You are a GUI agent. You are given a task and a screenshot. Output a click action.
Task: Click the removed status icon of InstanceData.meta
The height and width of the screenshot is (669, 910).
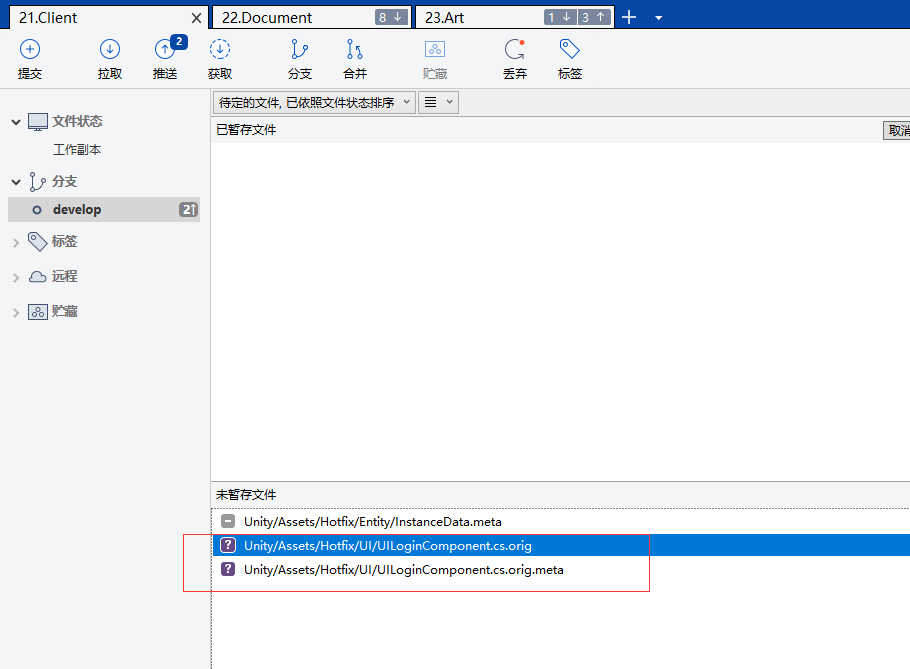pyautogui.click(x=228, y=521)
